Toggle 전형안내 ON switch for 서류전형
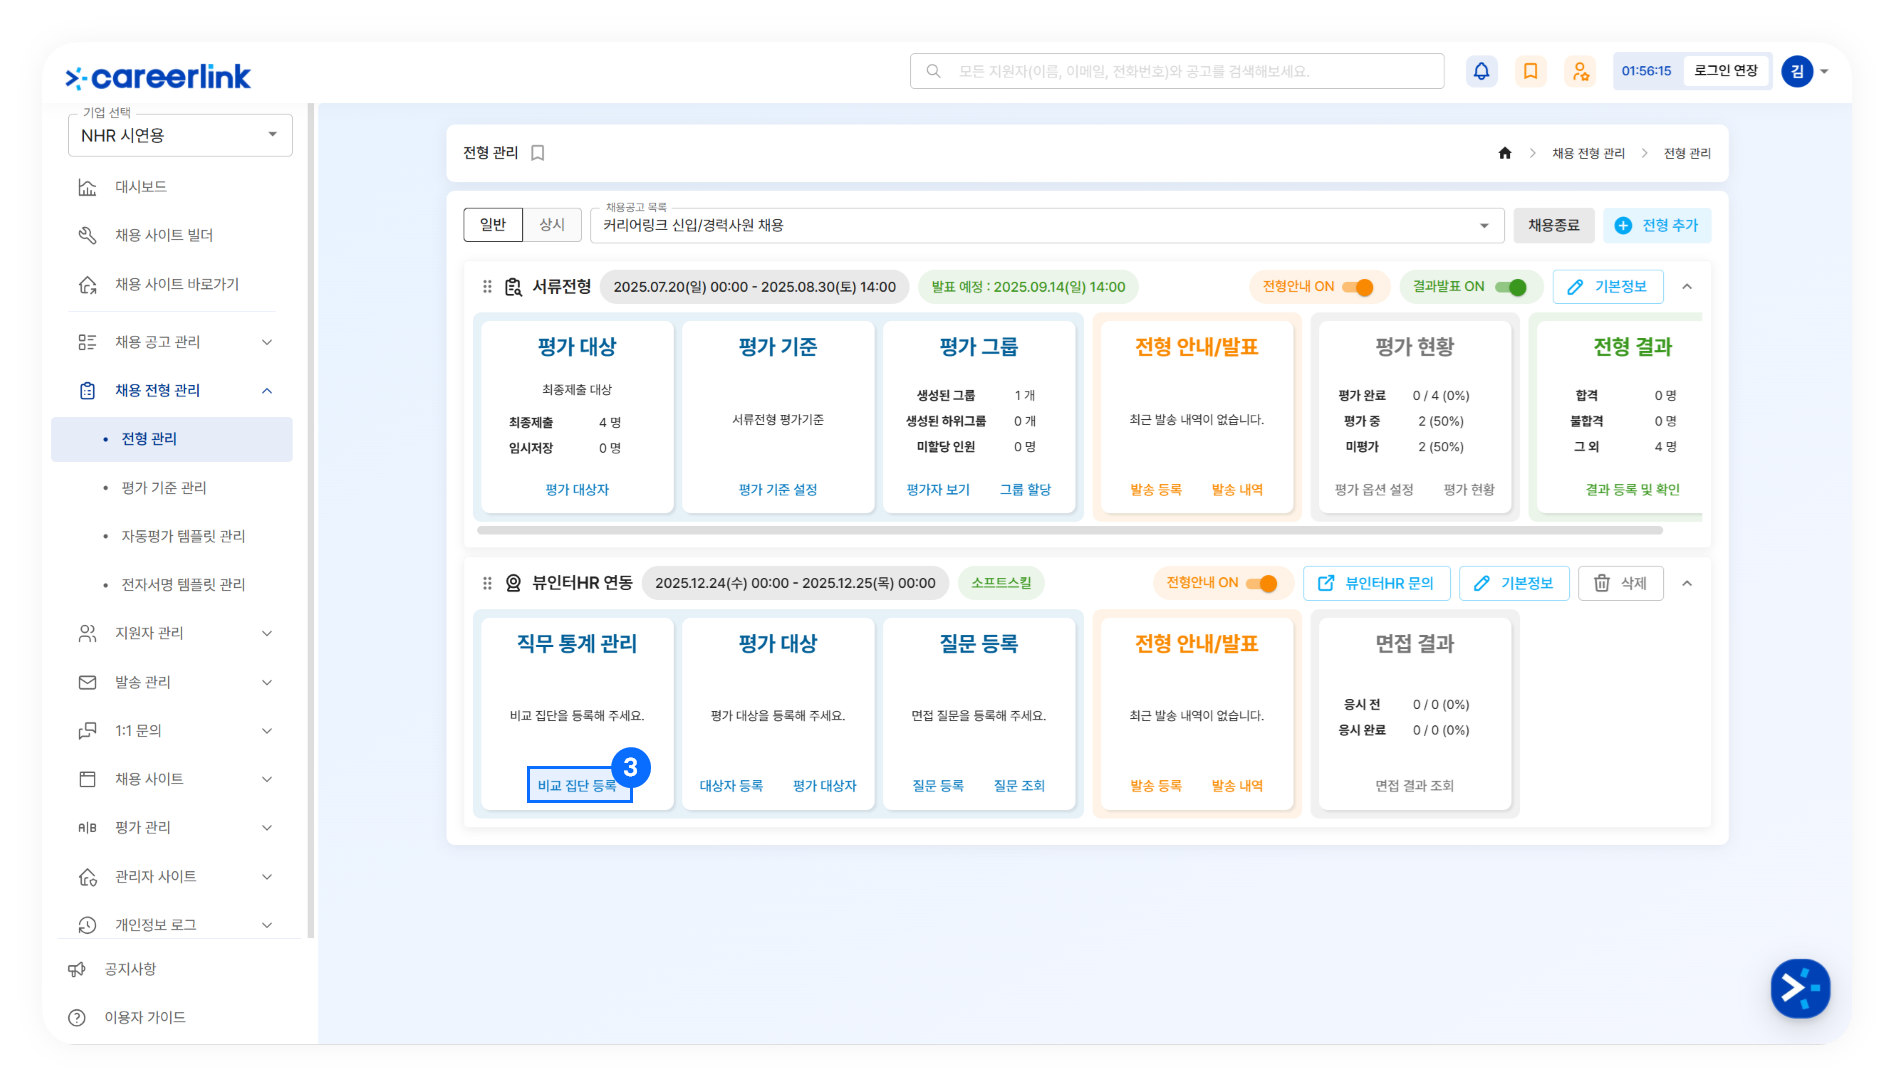1894x1087 pixels. [1357, 287]
